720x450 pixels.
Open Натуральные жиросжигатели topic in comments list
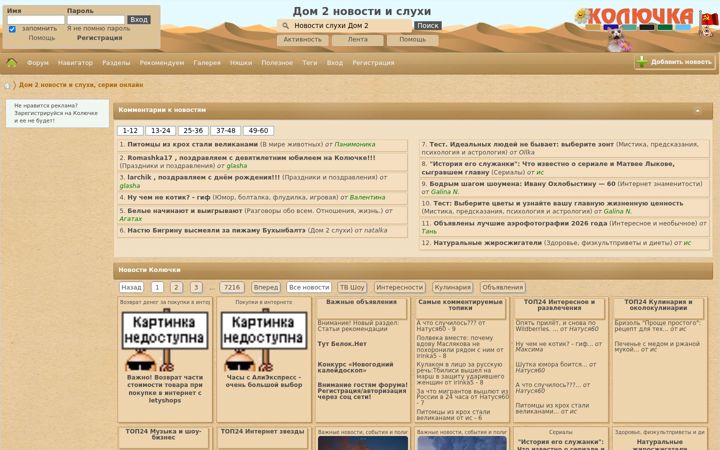pyautogui.click(x=488, y=243)
